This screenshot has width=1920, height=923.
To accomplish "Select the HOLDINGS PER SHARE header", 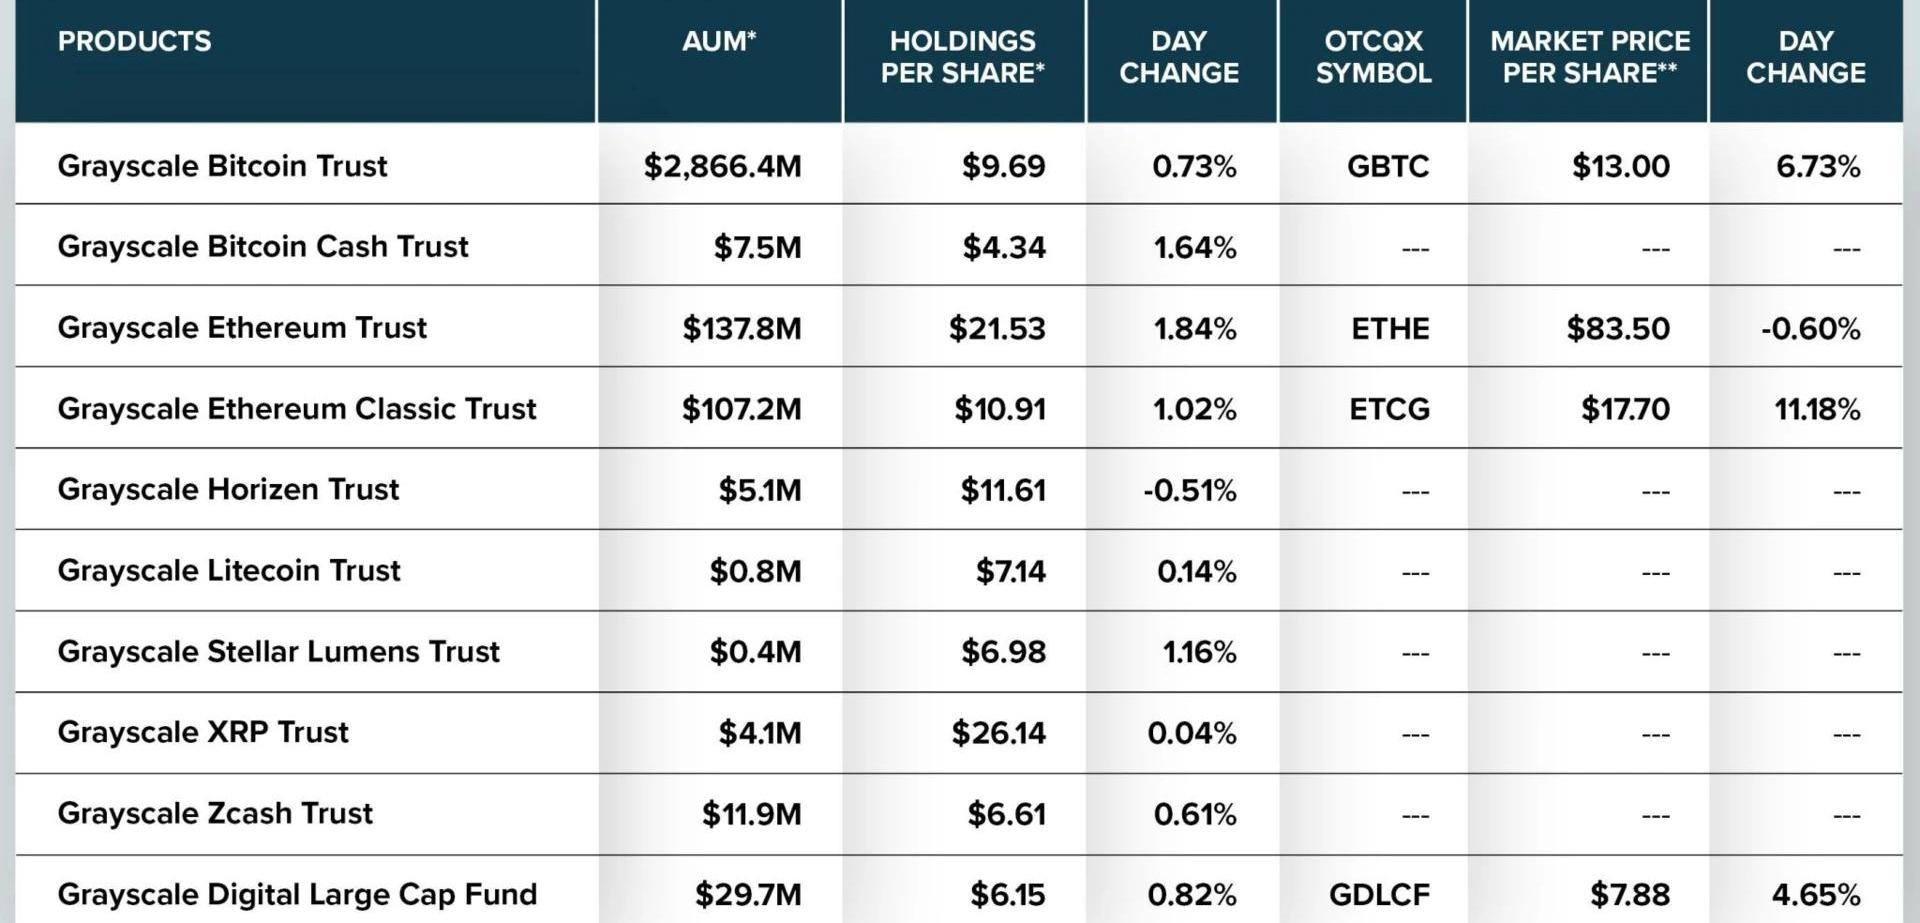I will point(962,57).
